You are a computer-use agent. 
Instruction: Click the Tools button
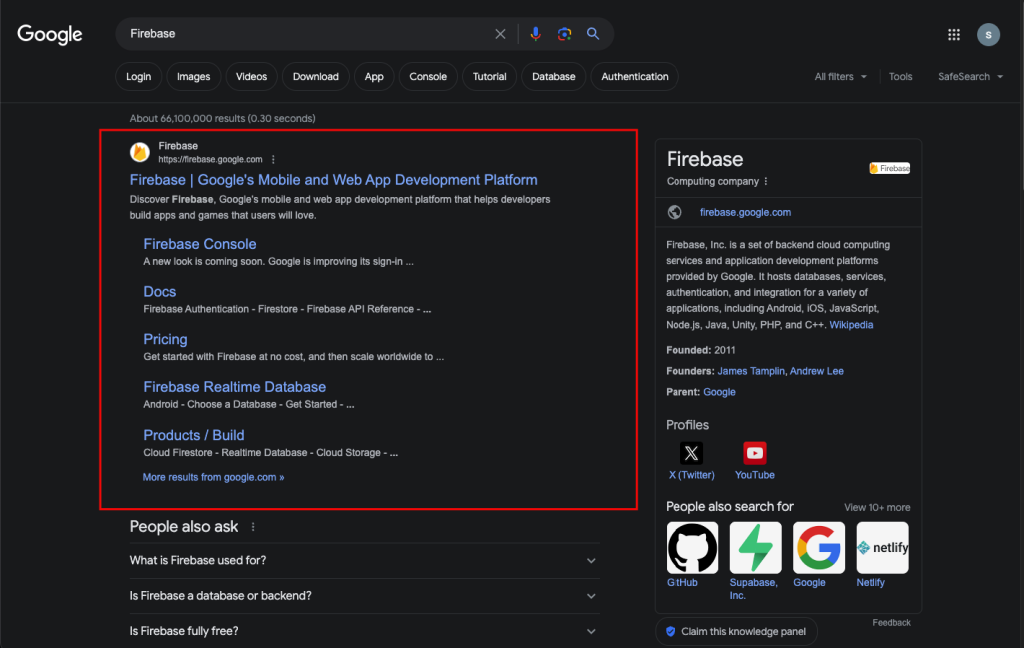(x=900, y=76)
